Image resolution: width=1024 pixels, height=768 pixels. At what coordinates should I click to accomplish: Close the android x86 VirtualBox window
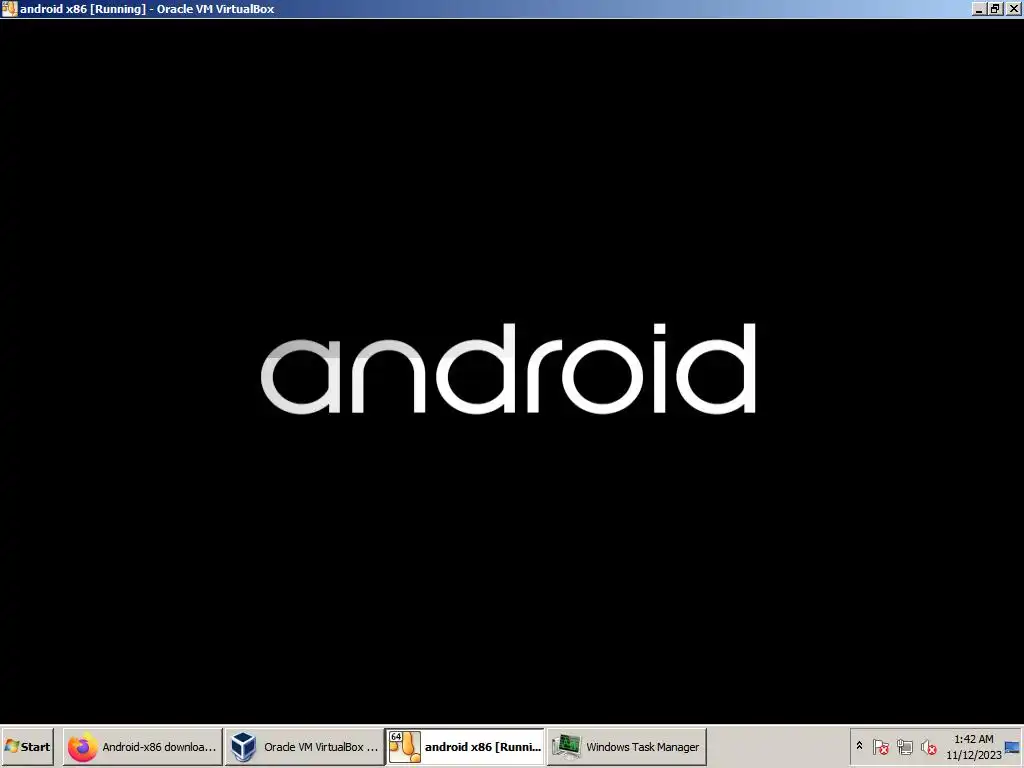[1014, 9]
